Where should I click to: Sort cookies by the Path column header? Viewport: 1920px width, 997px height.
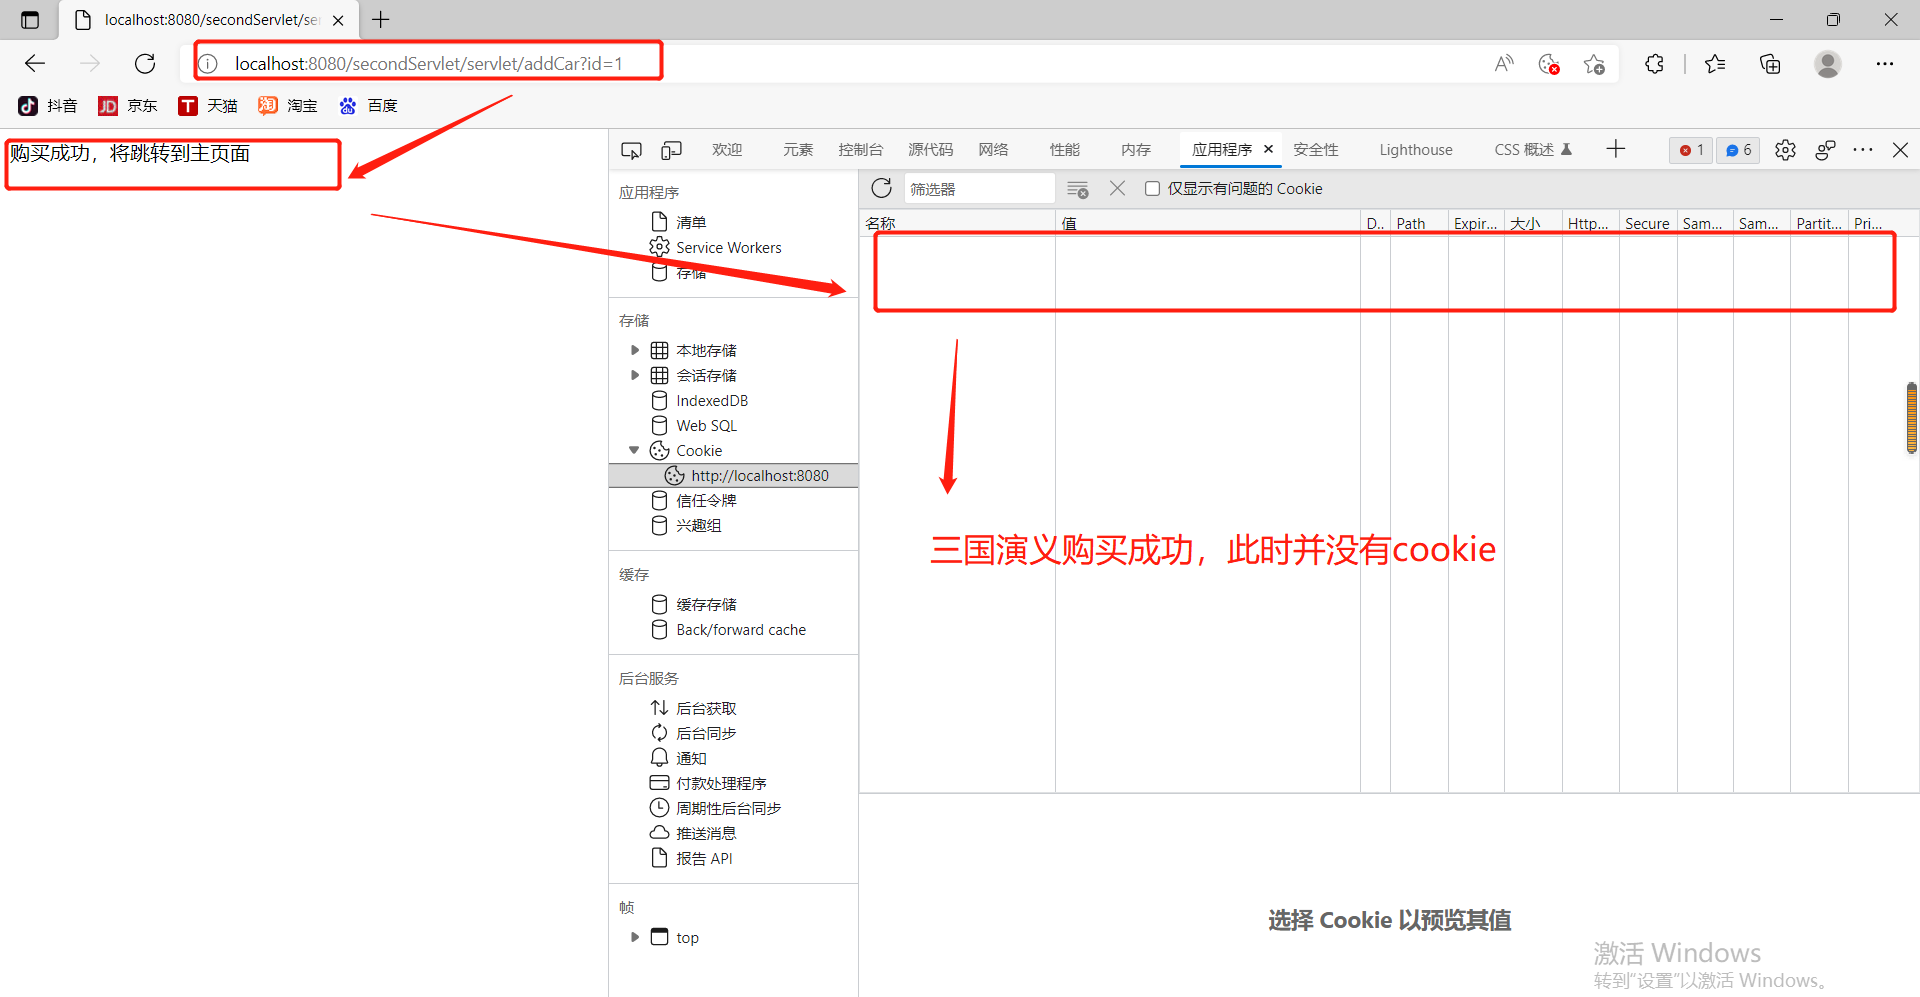[x=1419, y=224]
